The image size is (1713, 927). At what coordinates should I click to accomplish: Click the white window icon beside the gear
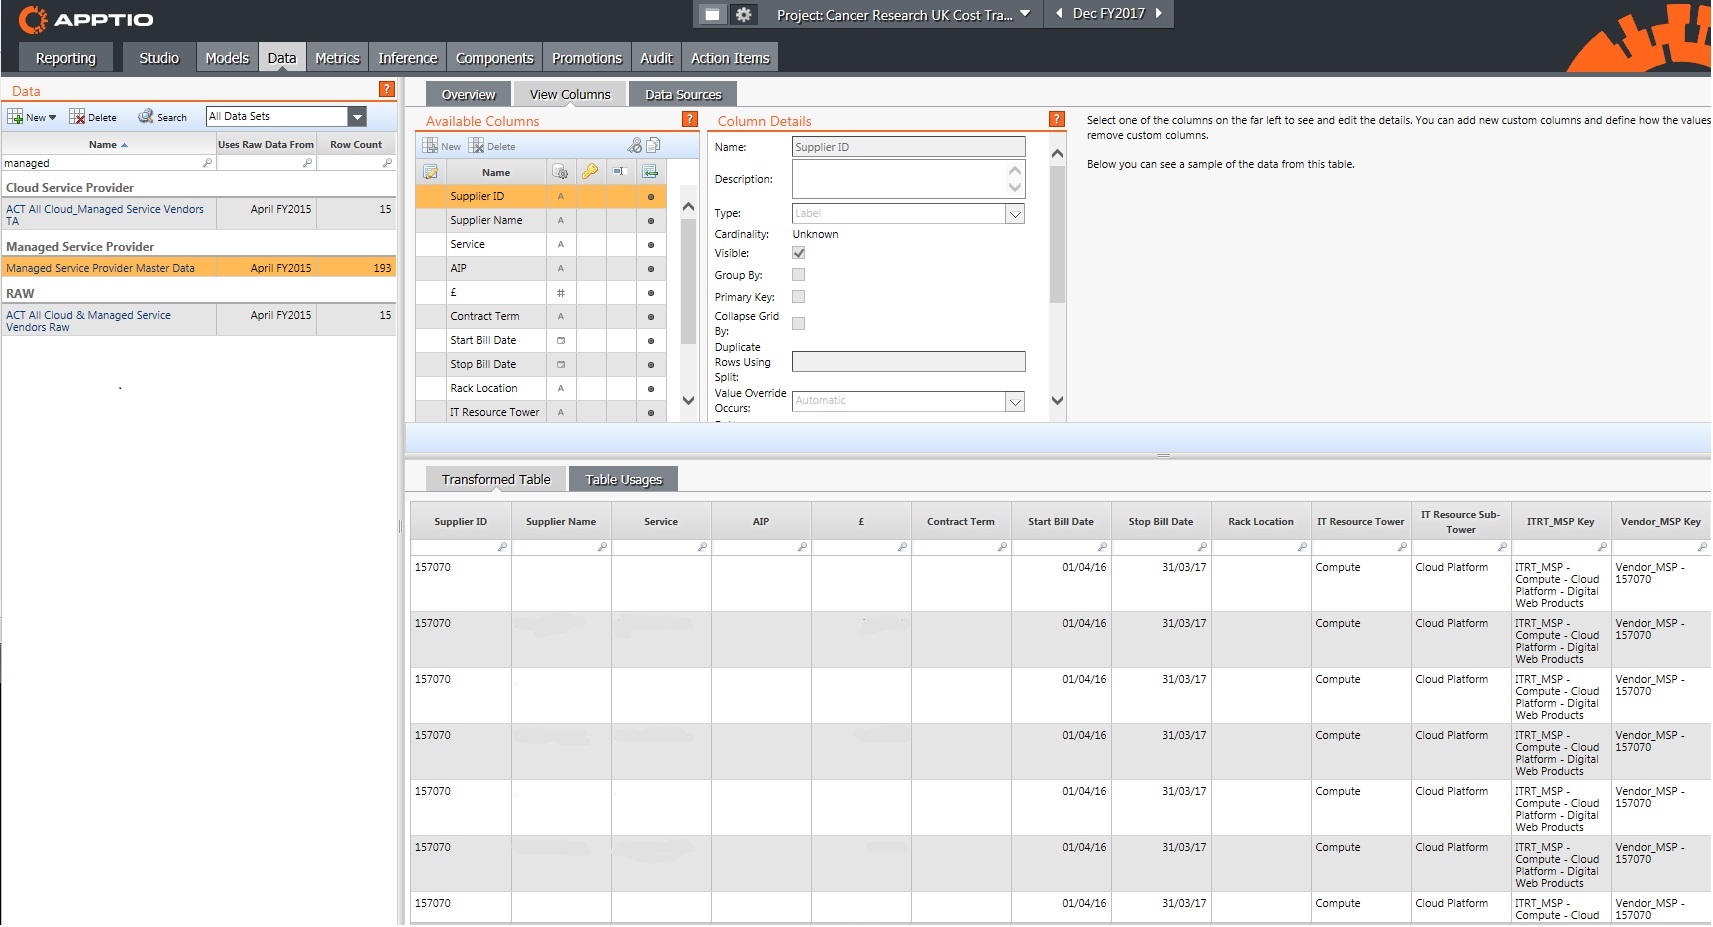tap(711, 14)
